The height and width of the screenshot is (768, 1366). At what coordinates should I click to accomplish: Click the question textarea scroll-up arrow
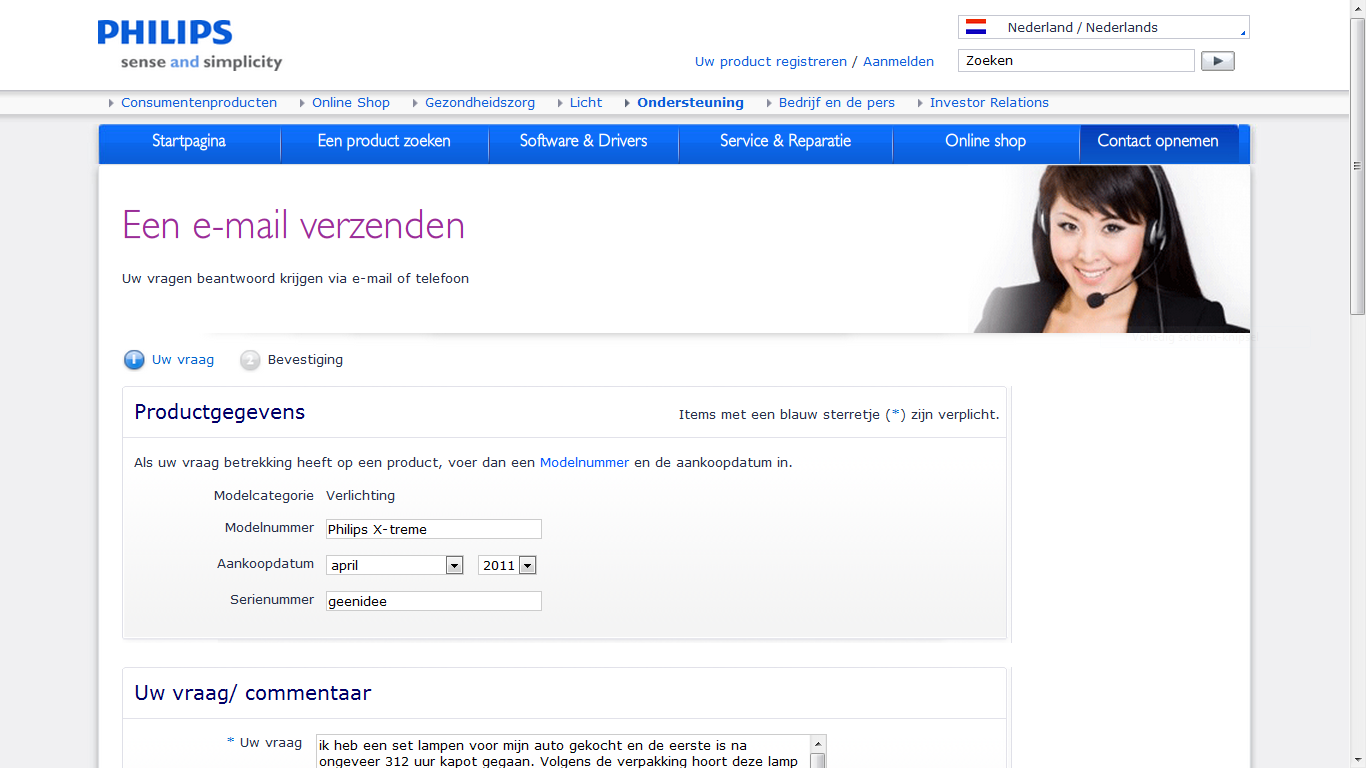(x=820, y=743)
